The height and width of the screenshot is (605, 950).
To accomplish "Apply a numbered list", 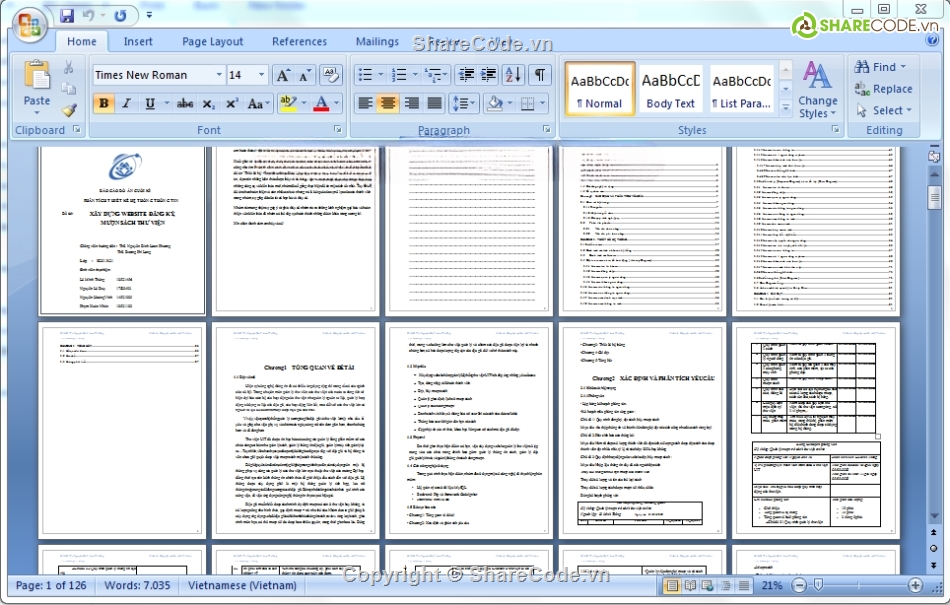I will coord(399,75).
